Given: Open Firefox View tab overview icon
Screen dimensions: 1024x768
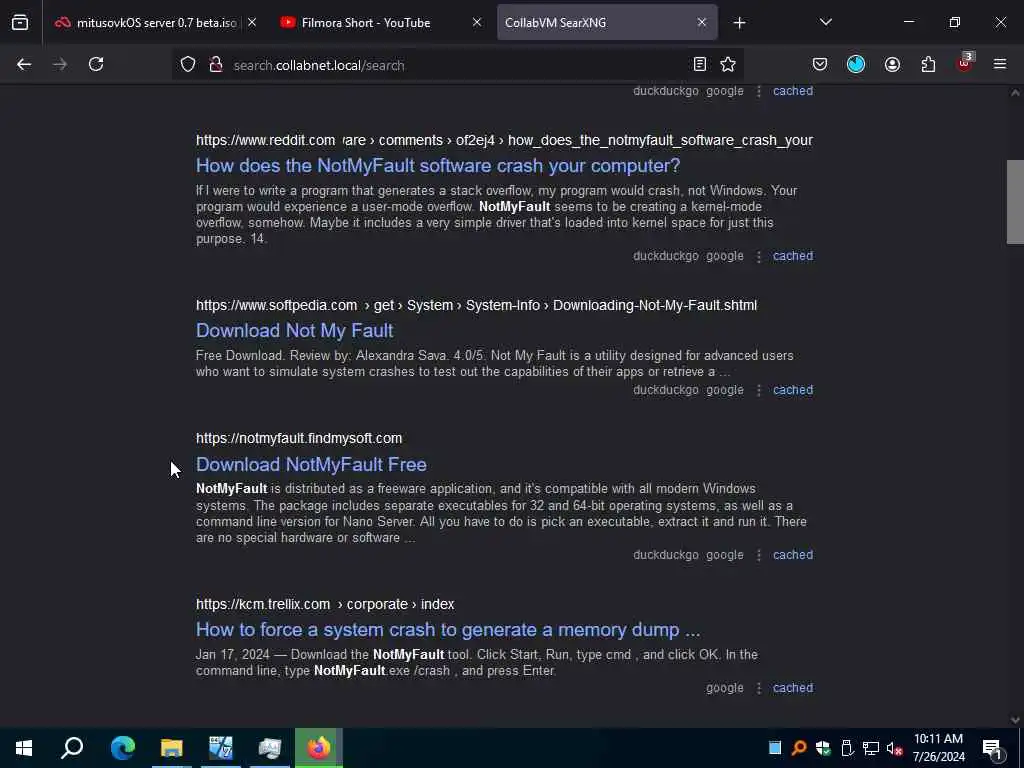Looking at the screenshot, I should [20, 23].
